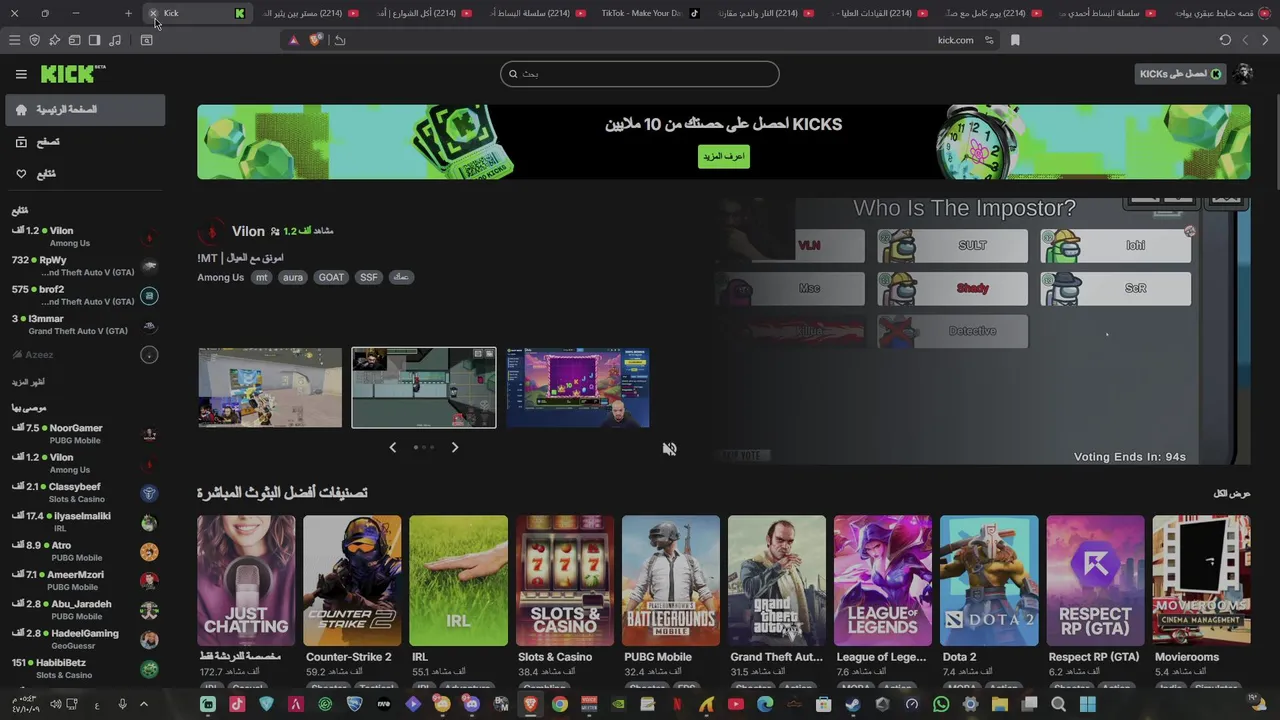Open Classybeef in recommended channels
Viewport: 1280px width, 720px height.
85,493
